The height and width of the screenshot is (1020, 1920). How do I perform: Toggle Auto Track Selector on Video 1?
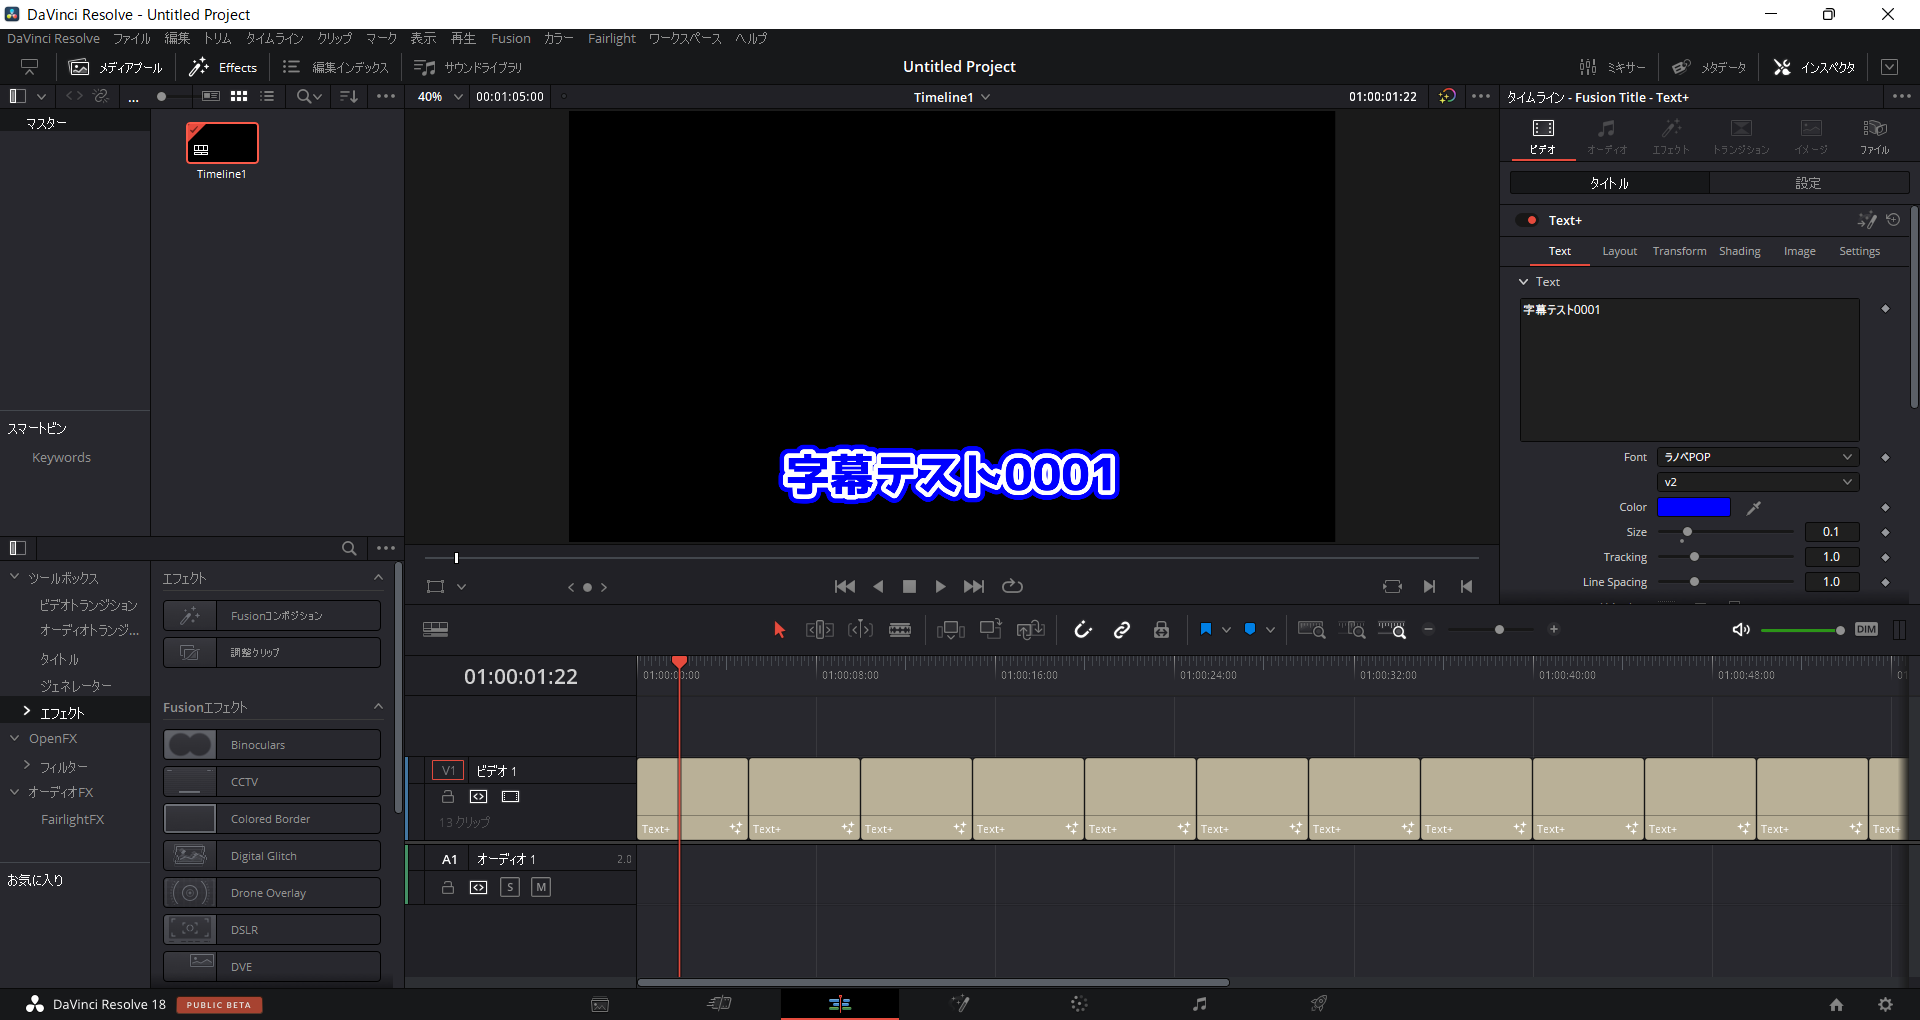[x=479, y=797]
